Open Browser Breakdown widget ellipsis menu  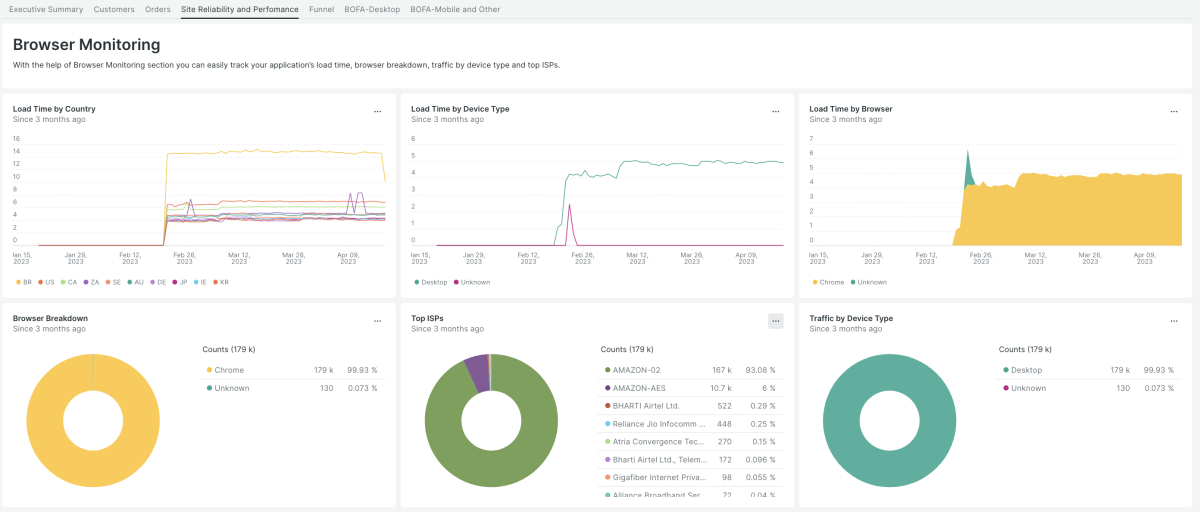pyautogui.click(x=377, y=321)
